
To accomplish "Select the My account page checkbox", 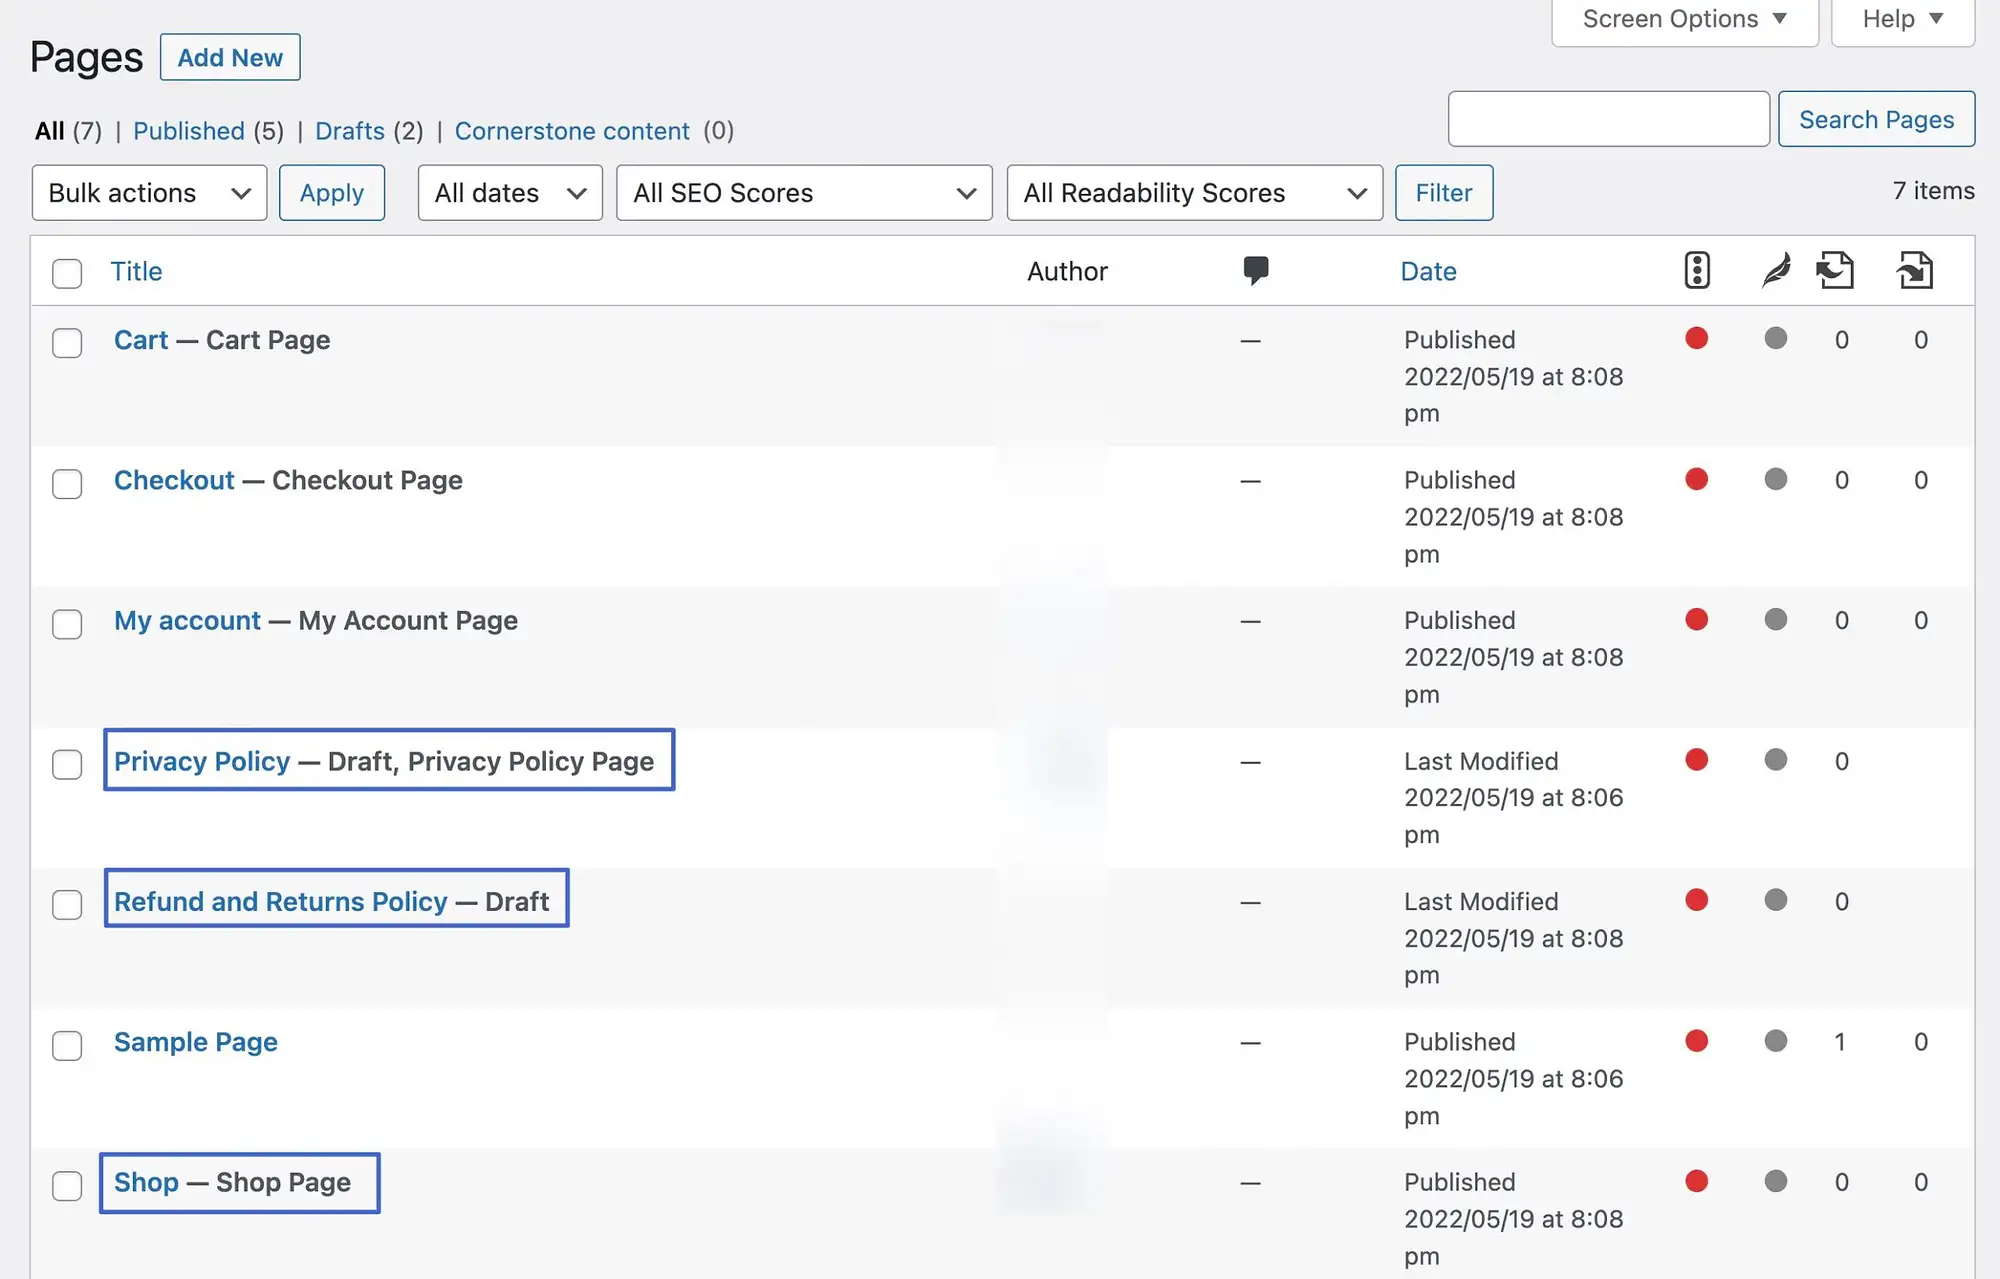I will (x=67, y=624).
